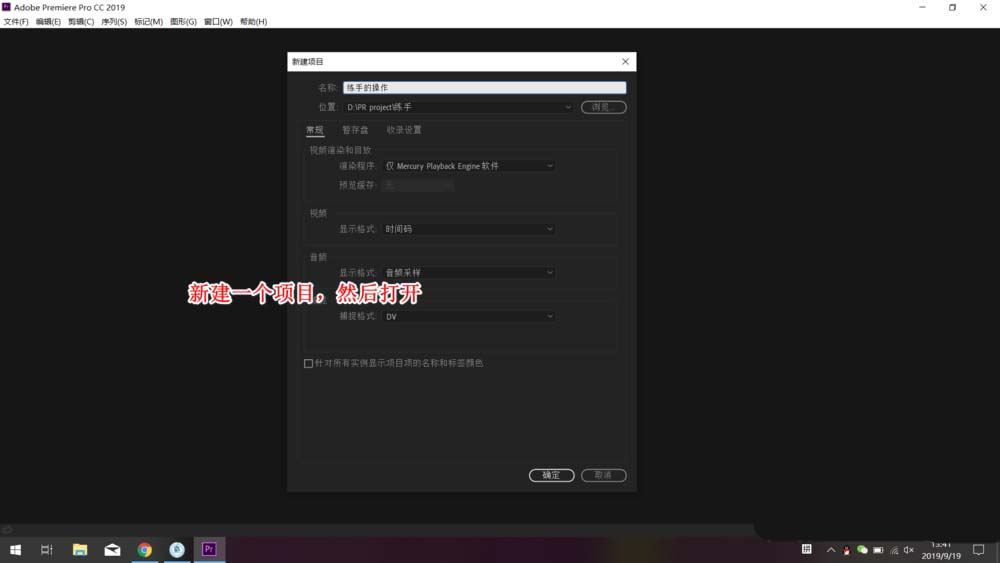Close the 新建项目 dialog
Viewport: 1000px width, 563px height.
pos(625,61)
